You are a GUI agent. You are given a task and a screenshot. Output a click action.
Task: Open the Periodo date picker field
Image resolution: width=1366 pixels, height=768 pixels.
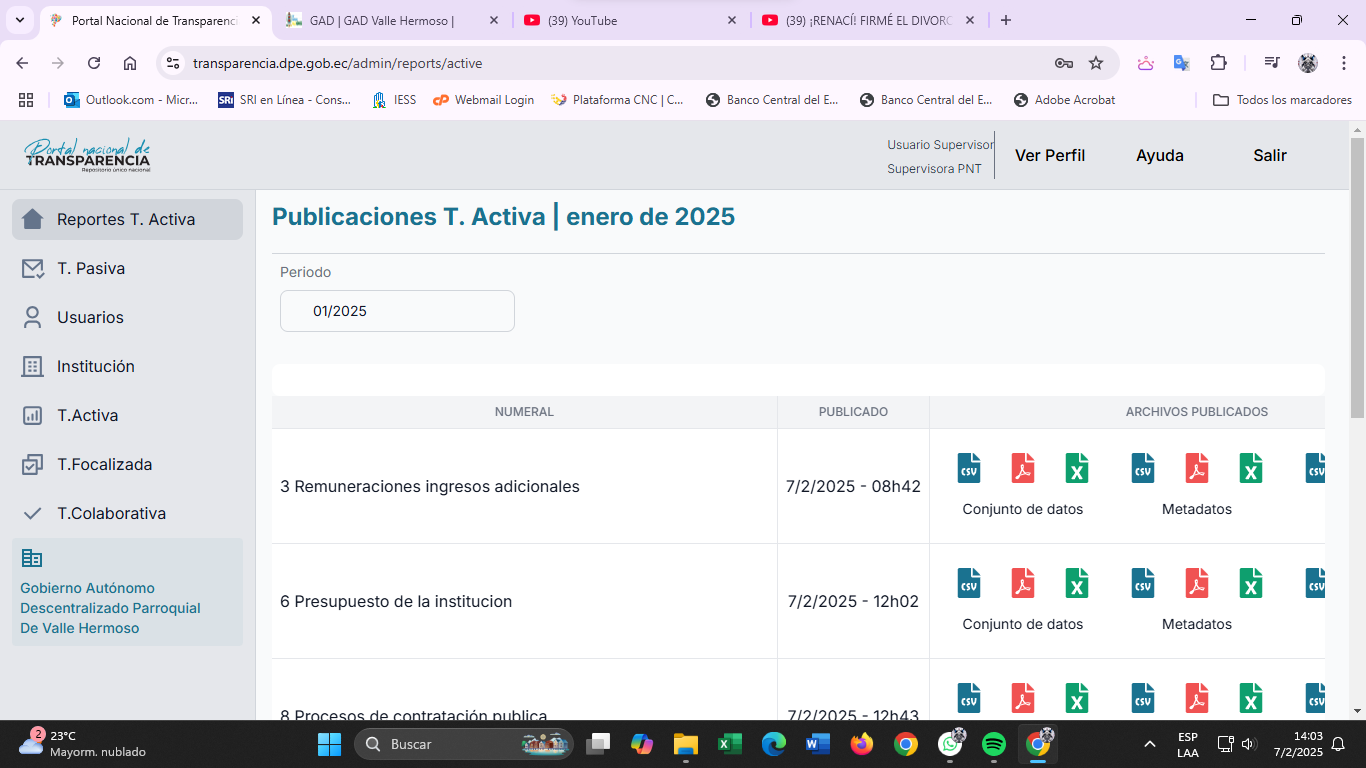pyautogui.click(x=397, y=311)
